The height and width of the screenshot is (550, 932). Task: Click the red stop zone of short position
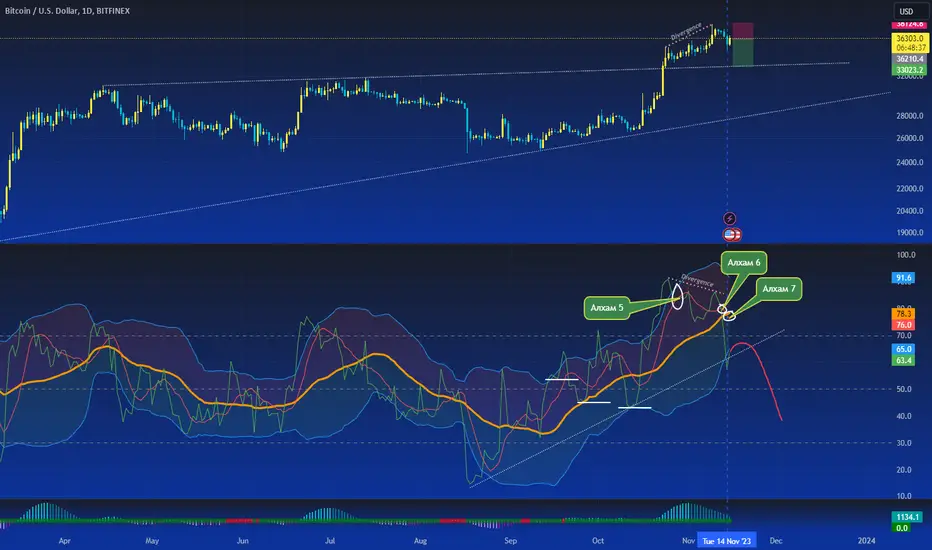743,31
